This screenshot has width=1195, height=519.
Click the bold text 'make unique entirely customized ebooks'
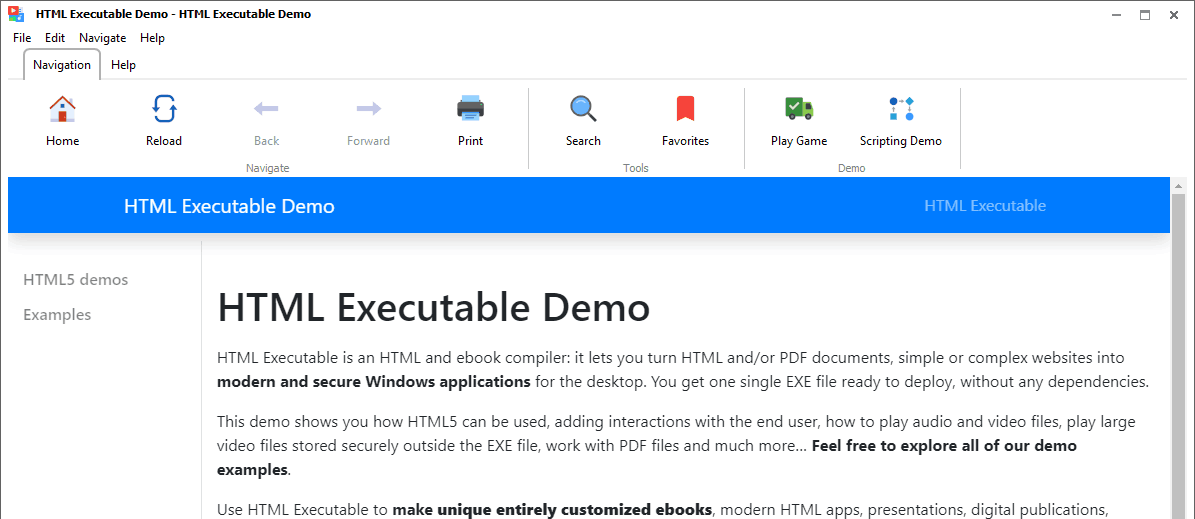552,509
